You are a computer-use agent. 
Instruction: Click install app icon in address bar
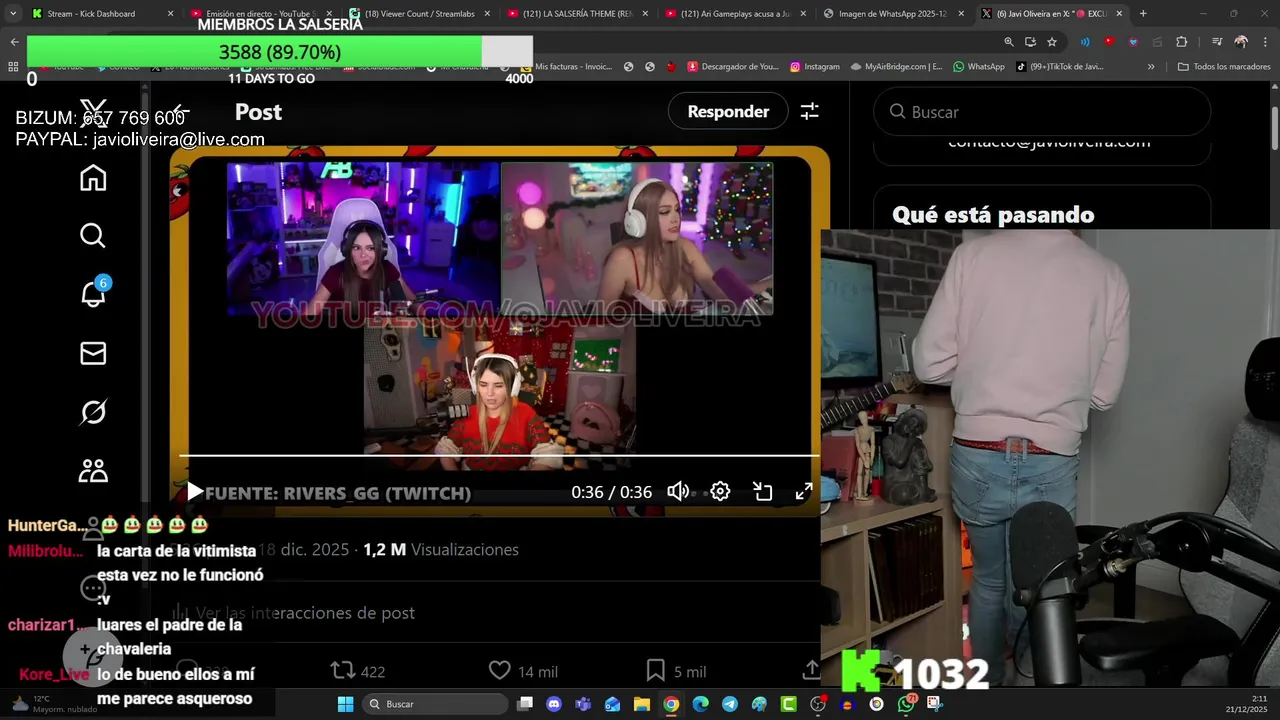coord(1030,42)
